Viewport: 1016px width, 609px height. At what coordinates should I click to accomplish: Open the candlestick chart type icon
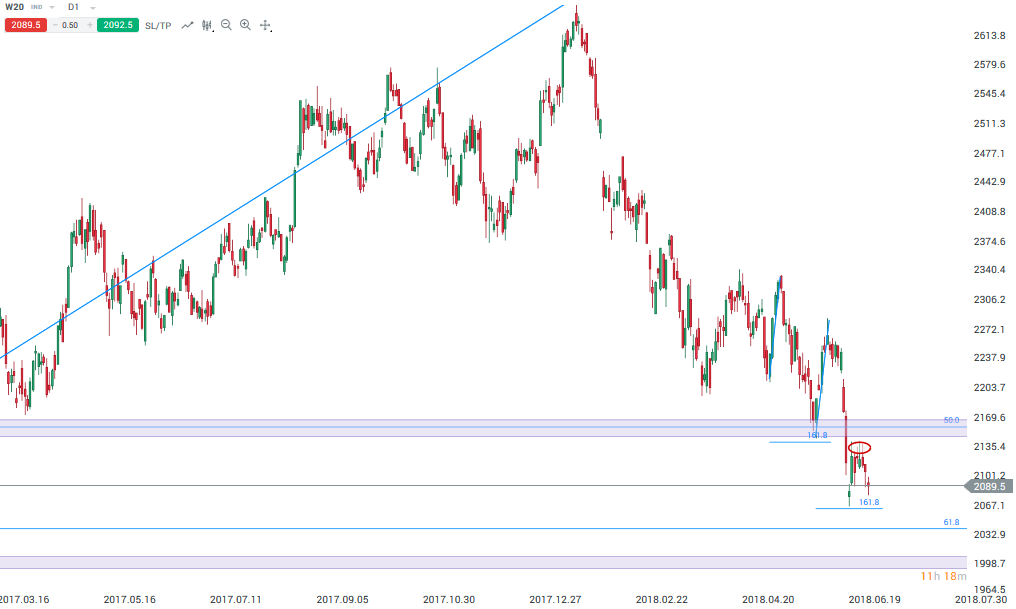click(x=207, y=25)
